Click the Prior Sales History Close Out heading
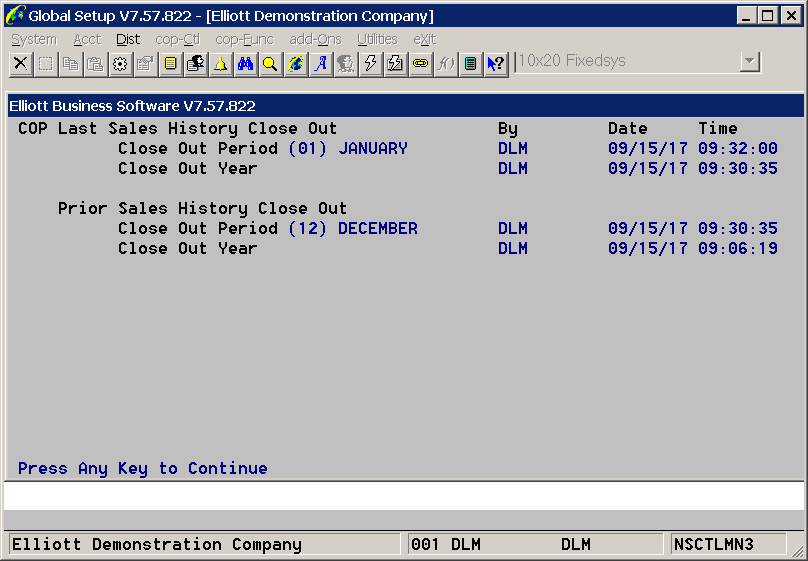The image size is (808, 561). click(x=202, y=208)
